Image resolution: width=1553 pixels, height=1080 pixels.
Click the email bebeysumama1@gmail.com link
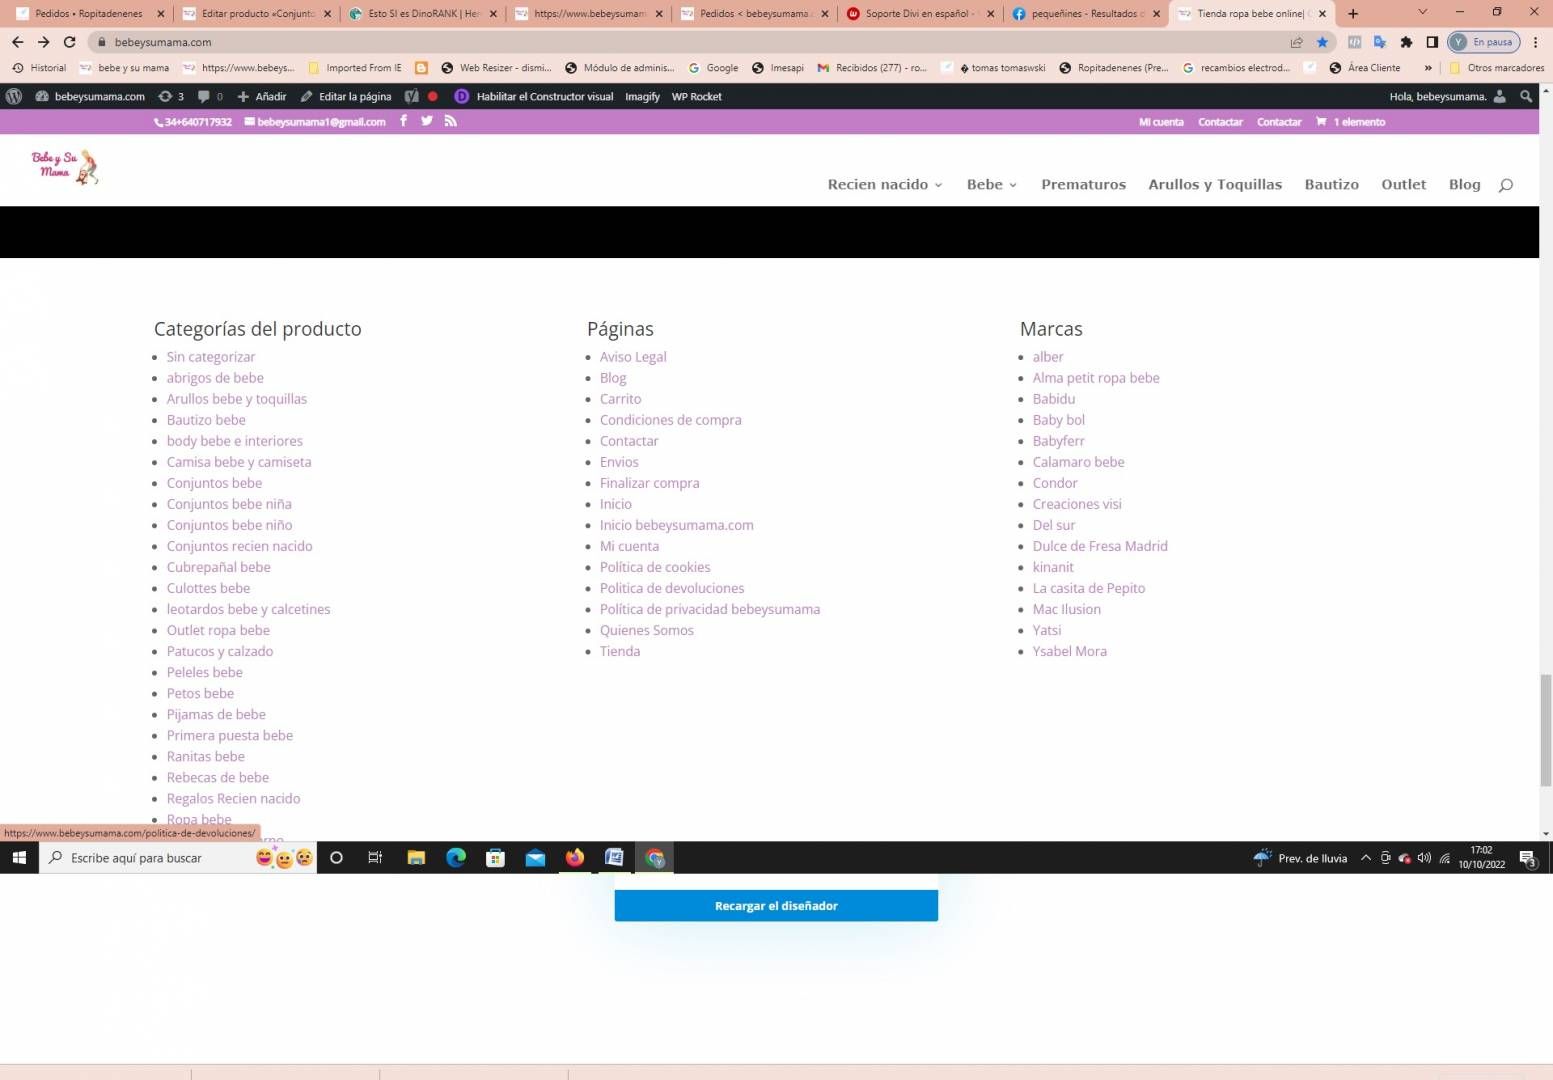(315, 122)
